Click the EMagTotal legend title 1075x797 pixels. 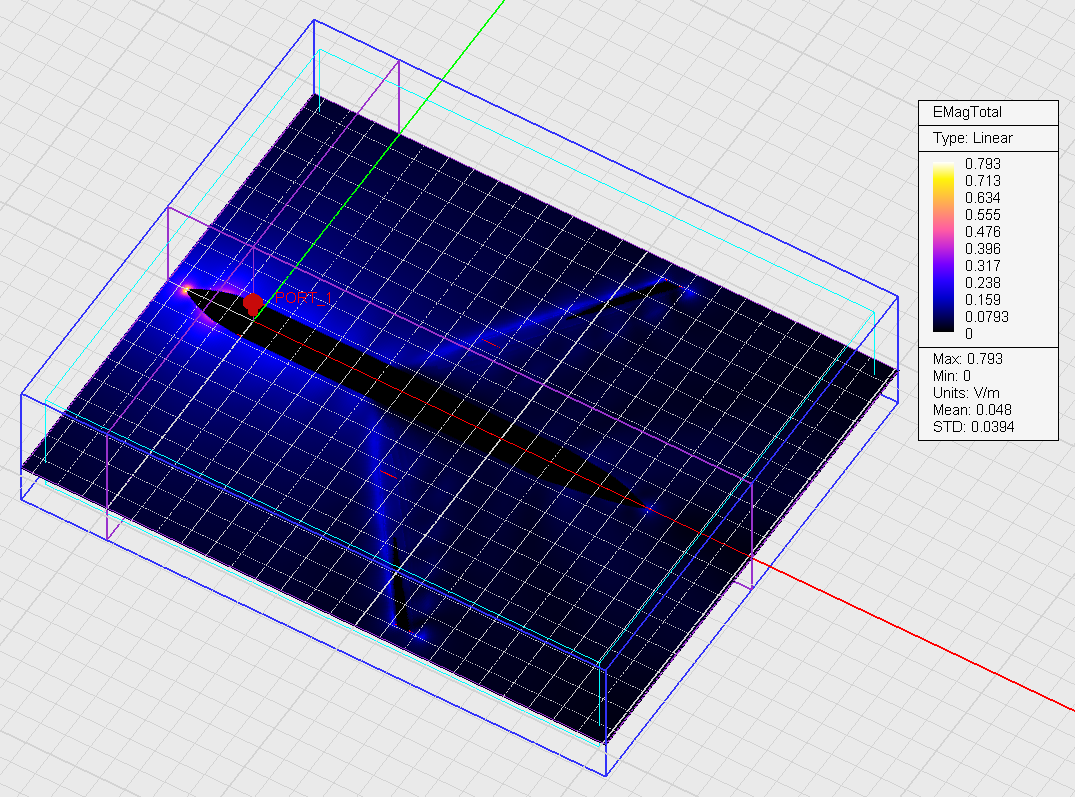click(x=966, y=113)
